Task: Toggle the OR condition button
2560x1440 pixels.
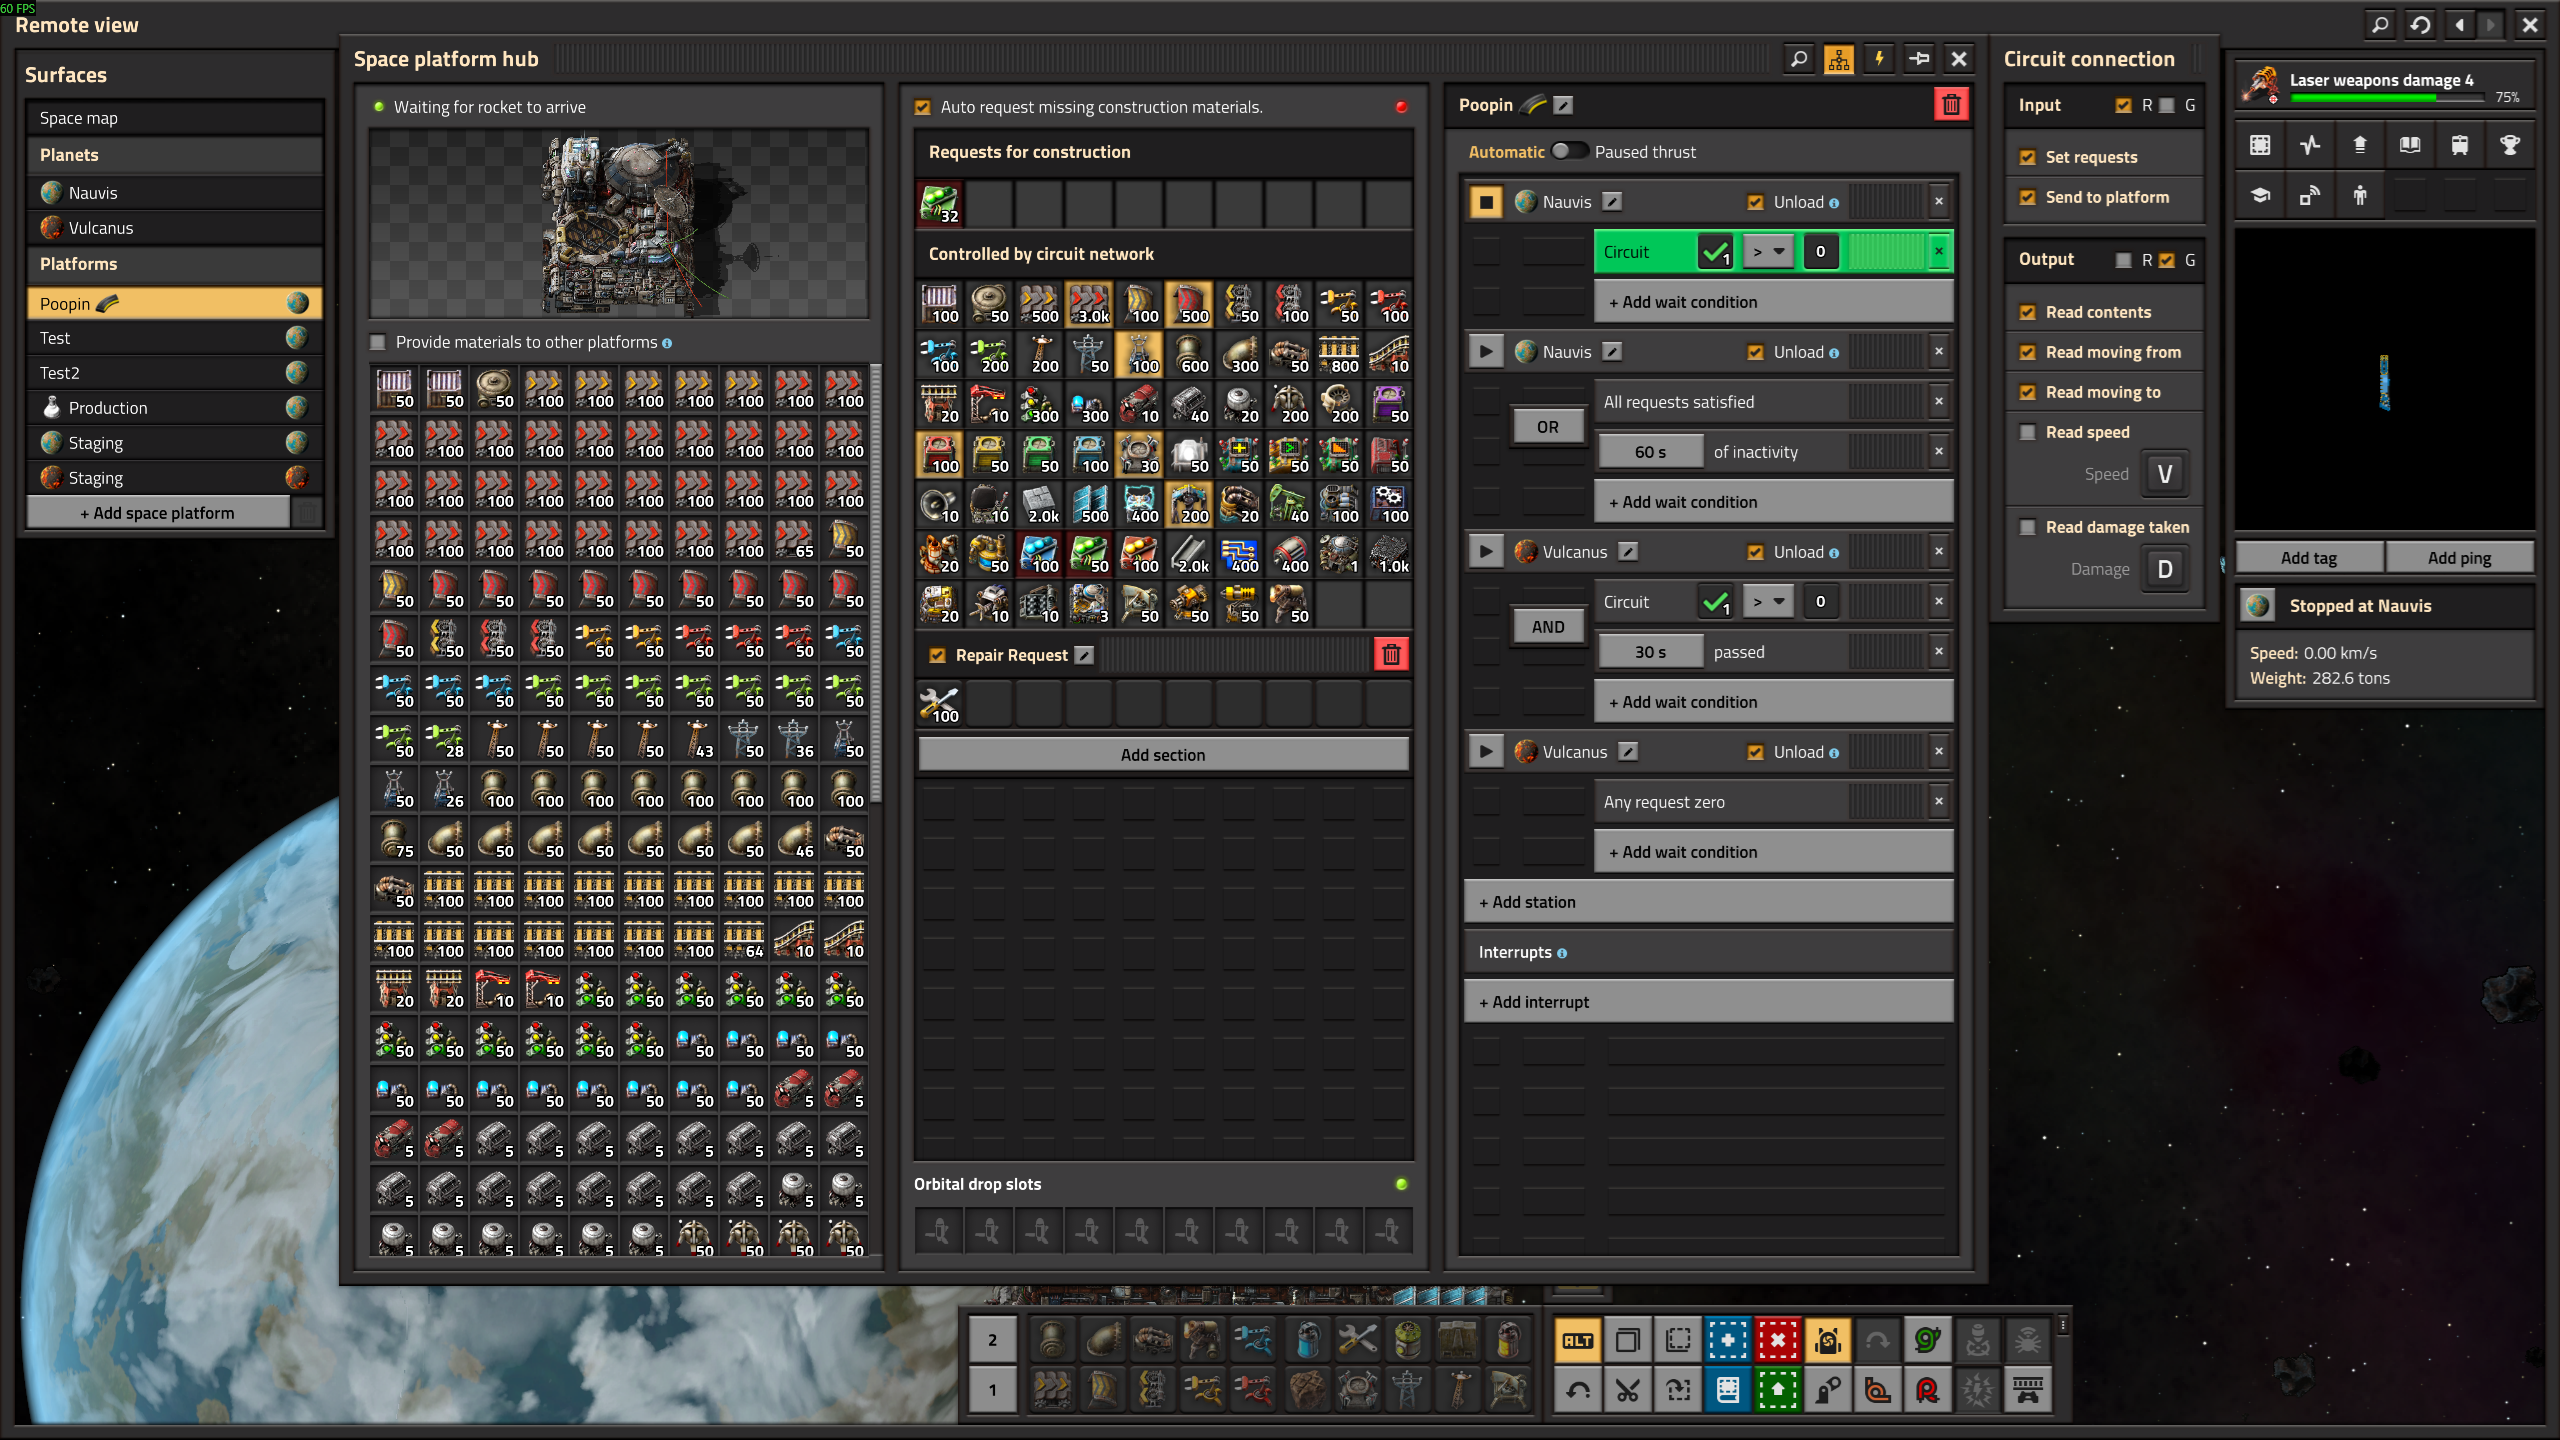Action: click(1548, 427)
